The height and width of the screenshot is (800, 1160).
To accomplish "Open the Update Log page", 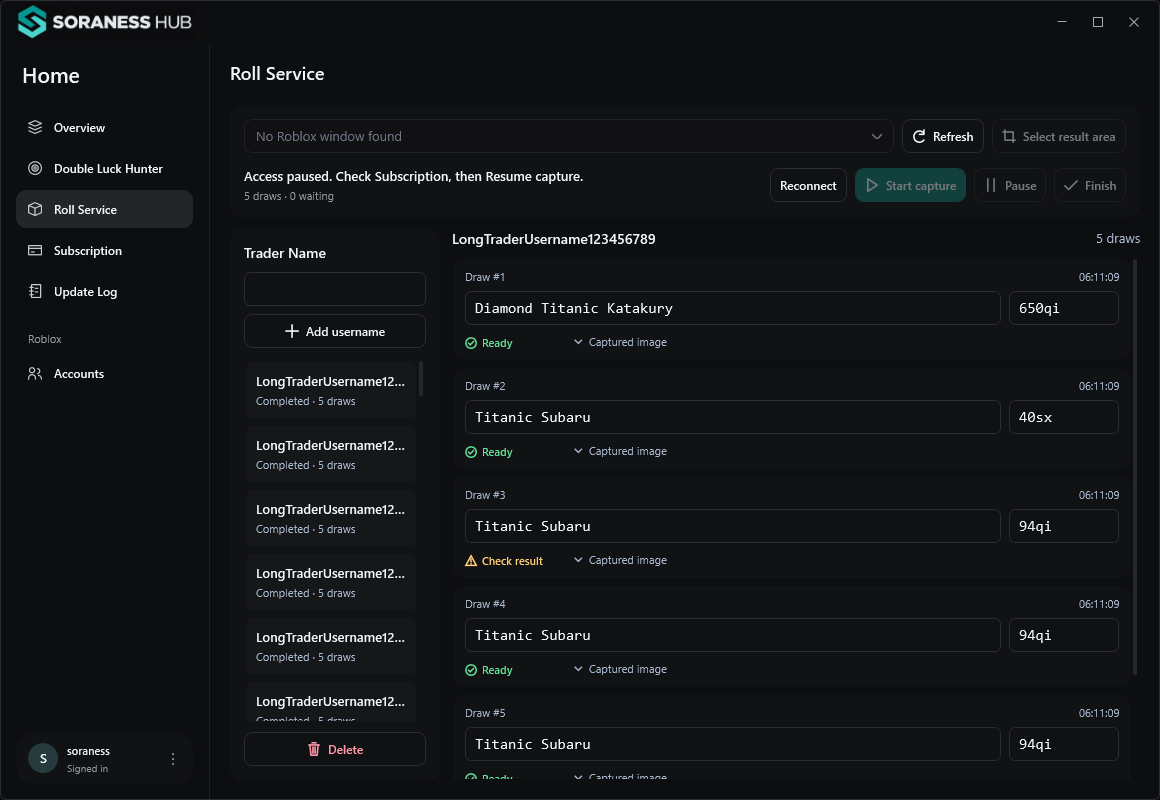I will tap(104, 292).
